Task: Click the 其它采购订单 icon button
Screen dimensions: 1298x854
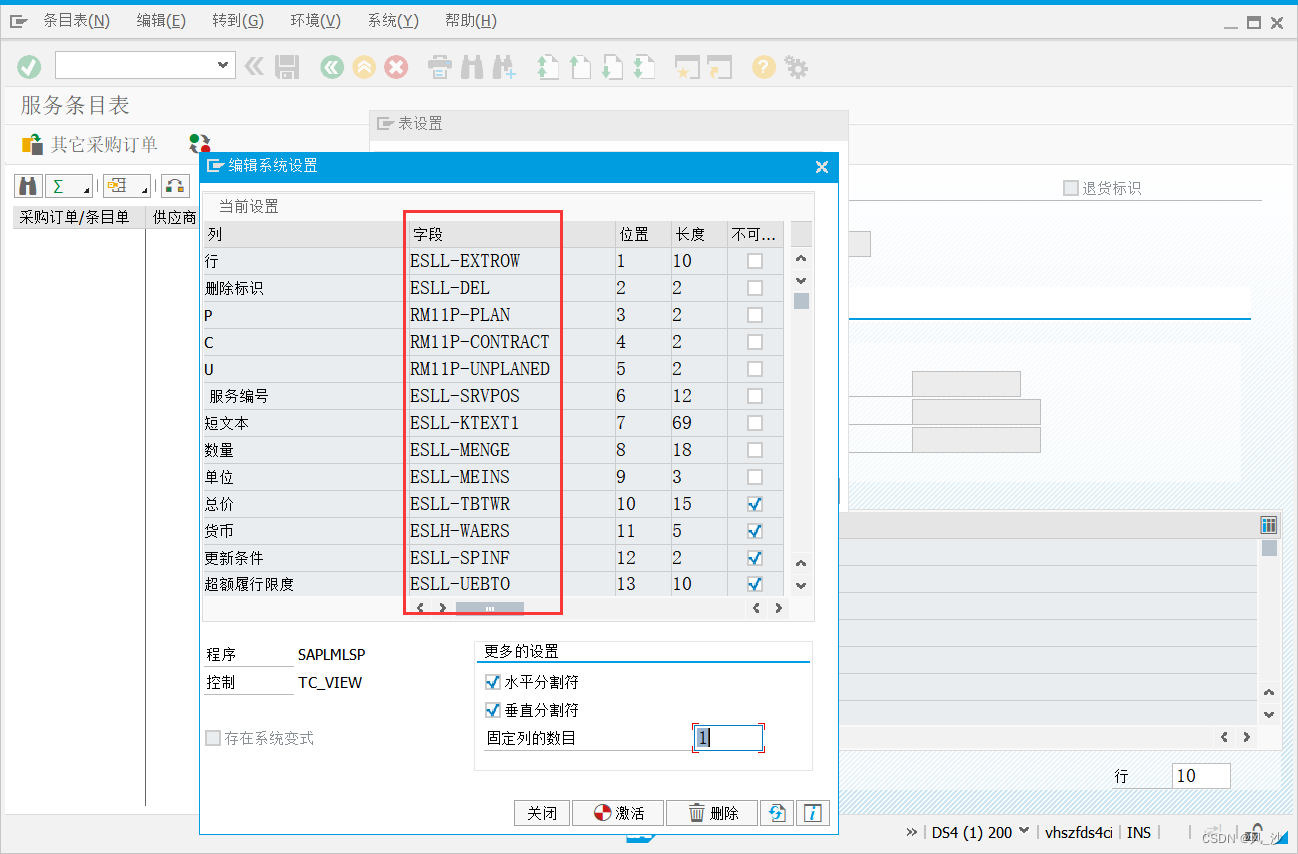Action: [90, 145]
